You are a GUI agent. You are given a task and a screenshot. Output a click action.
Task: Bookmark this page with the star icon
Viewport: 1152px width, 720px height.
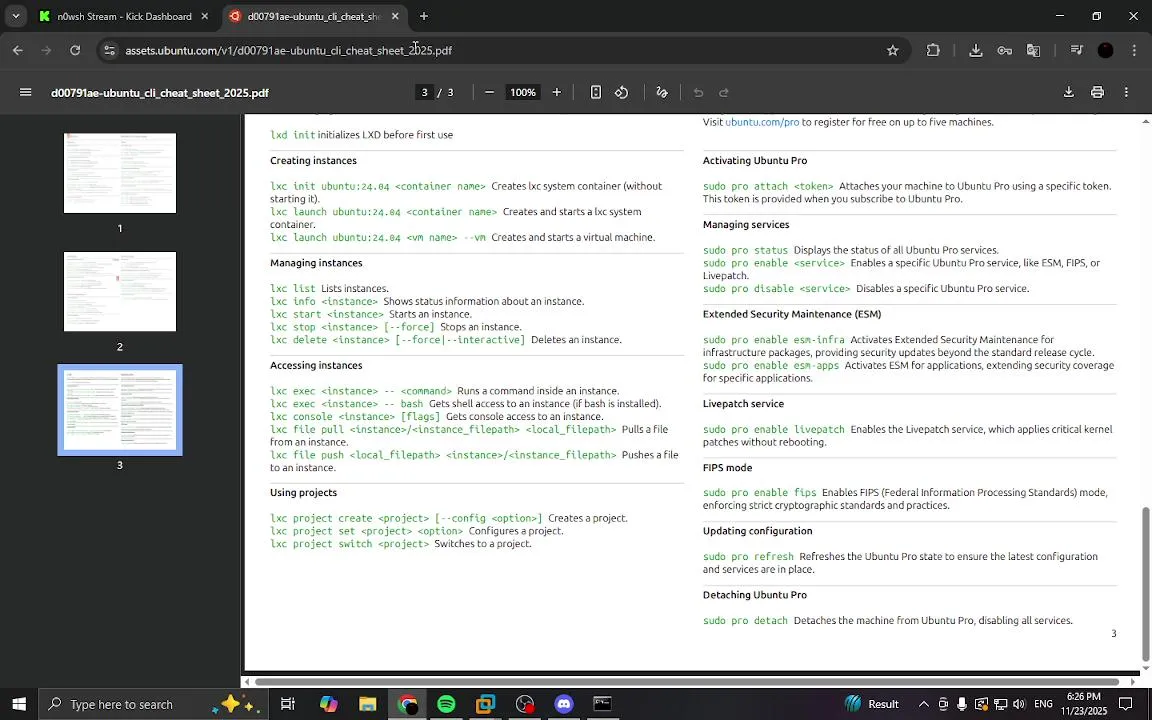(893, 51)
